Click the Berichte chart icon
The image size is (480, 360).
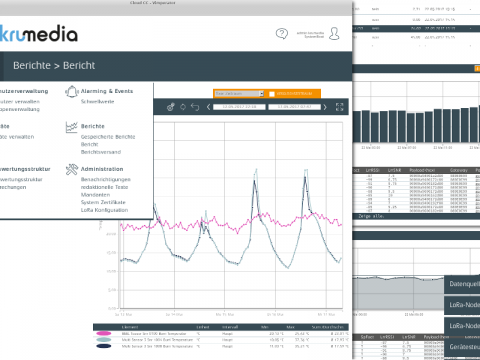coord(71,127)
